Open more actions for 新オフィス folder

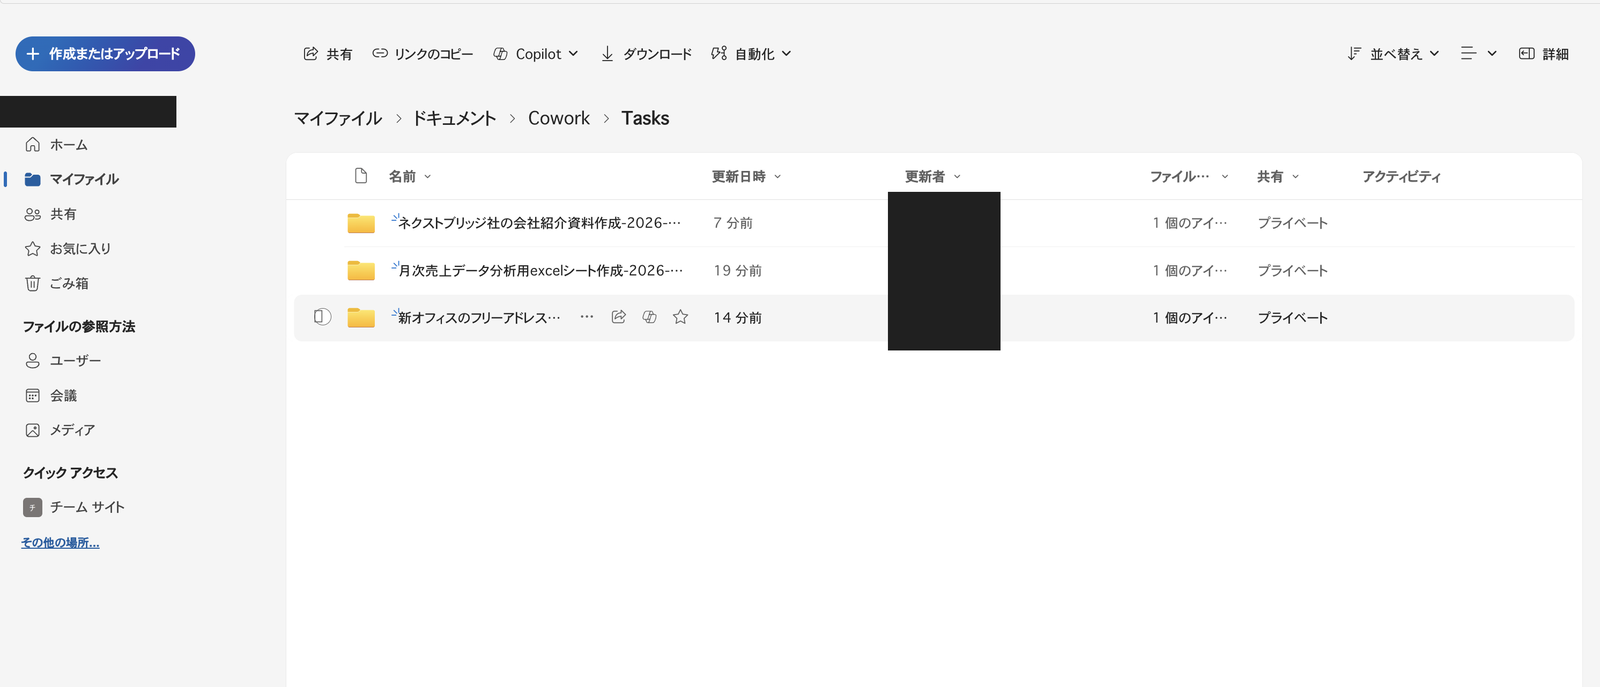587,317
